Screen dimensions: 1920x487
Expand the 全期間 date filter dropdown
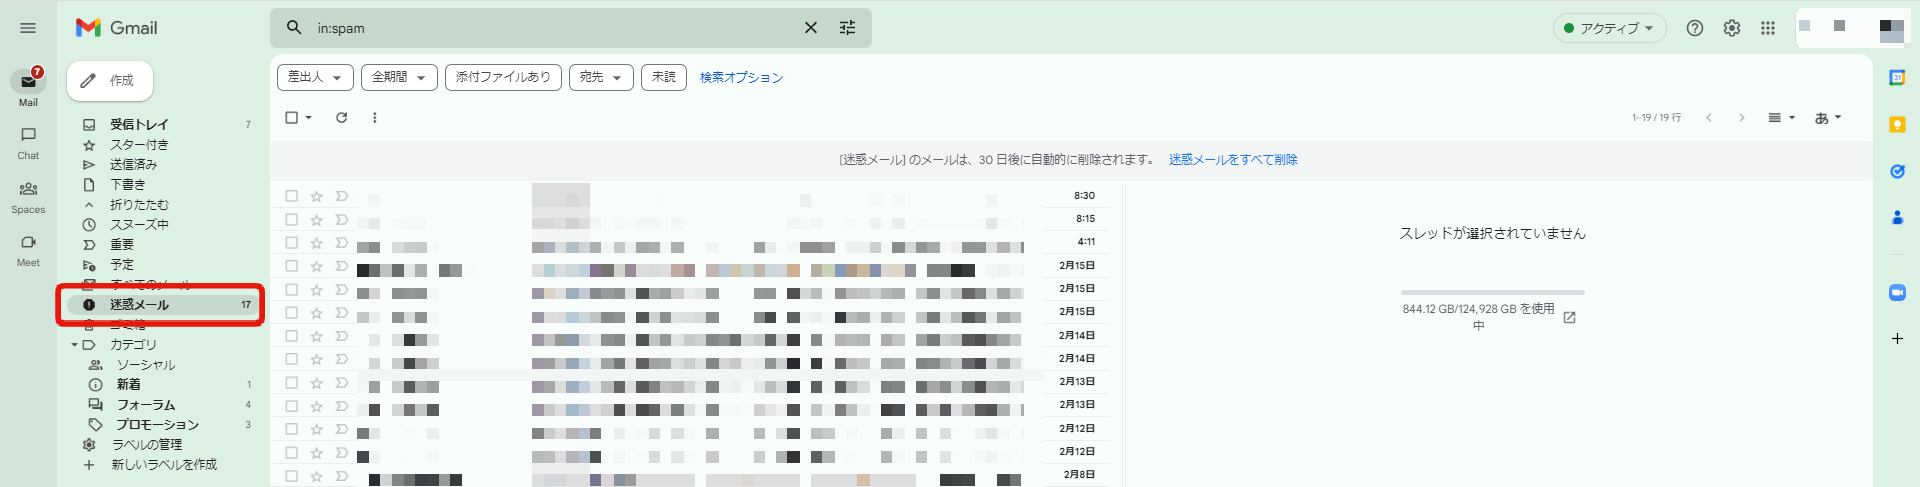coord(399,77)
